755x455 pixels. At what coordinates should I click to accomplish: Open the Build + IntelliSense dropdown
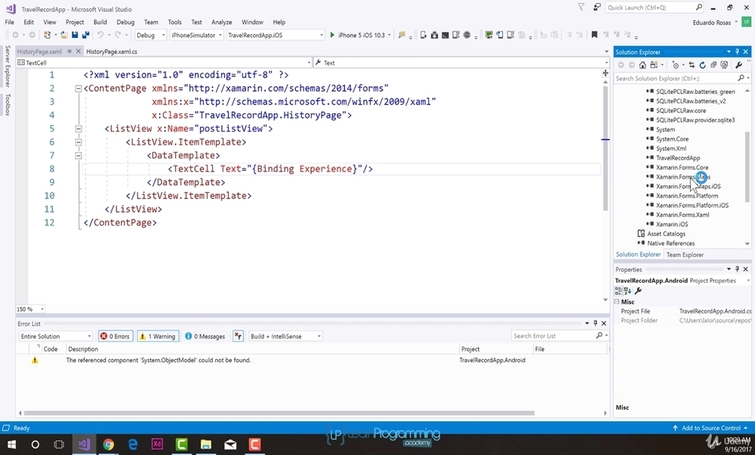(x=285, y=336)
